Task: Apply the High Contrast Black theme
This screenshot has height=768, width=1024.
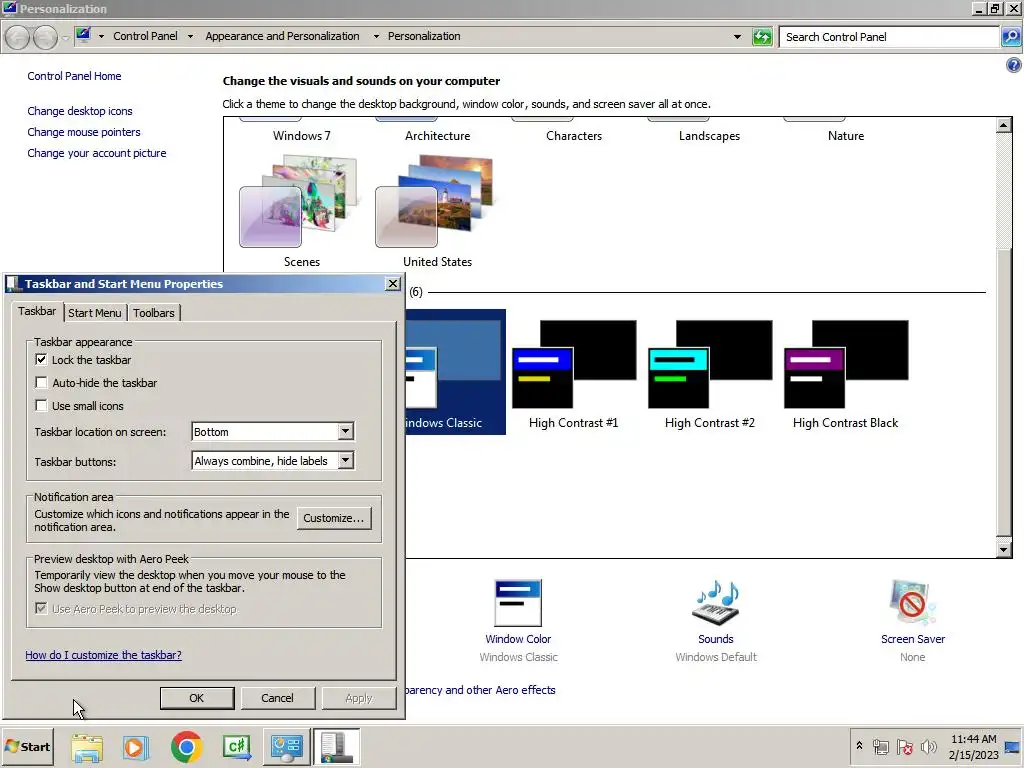Action: (x=845, y=374)
